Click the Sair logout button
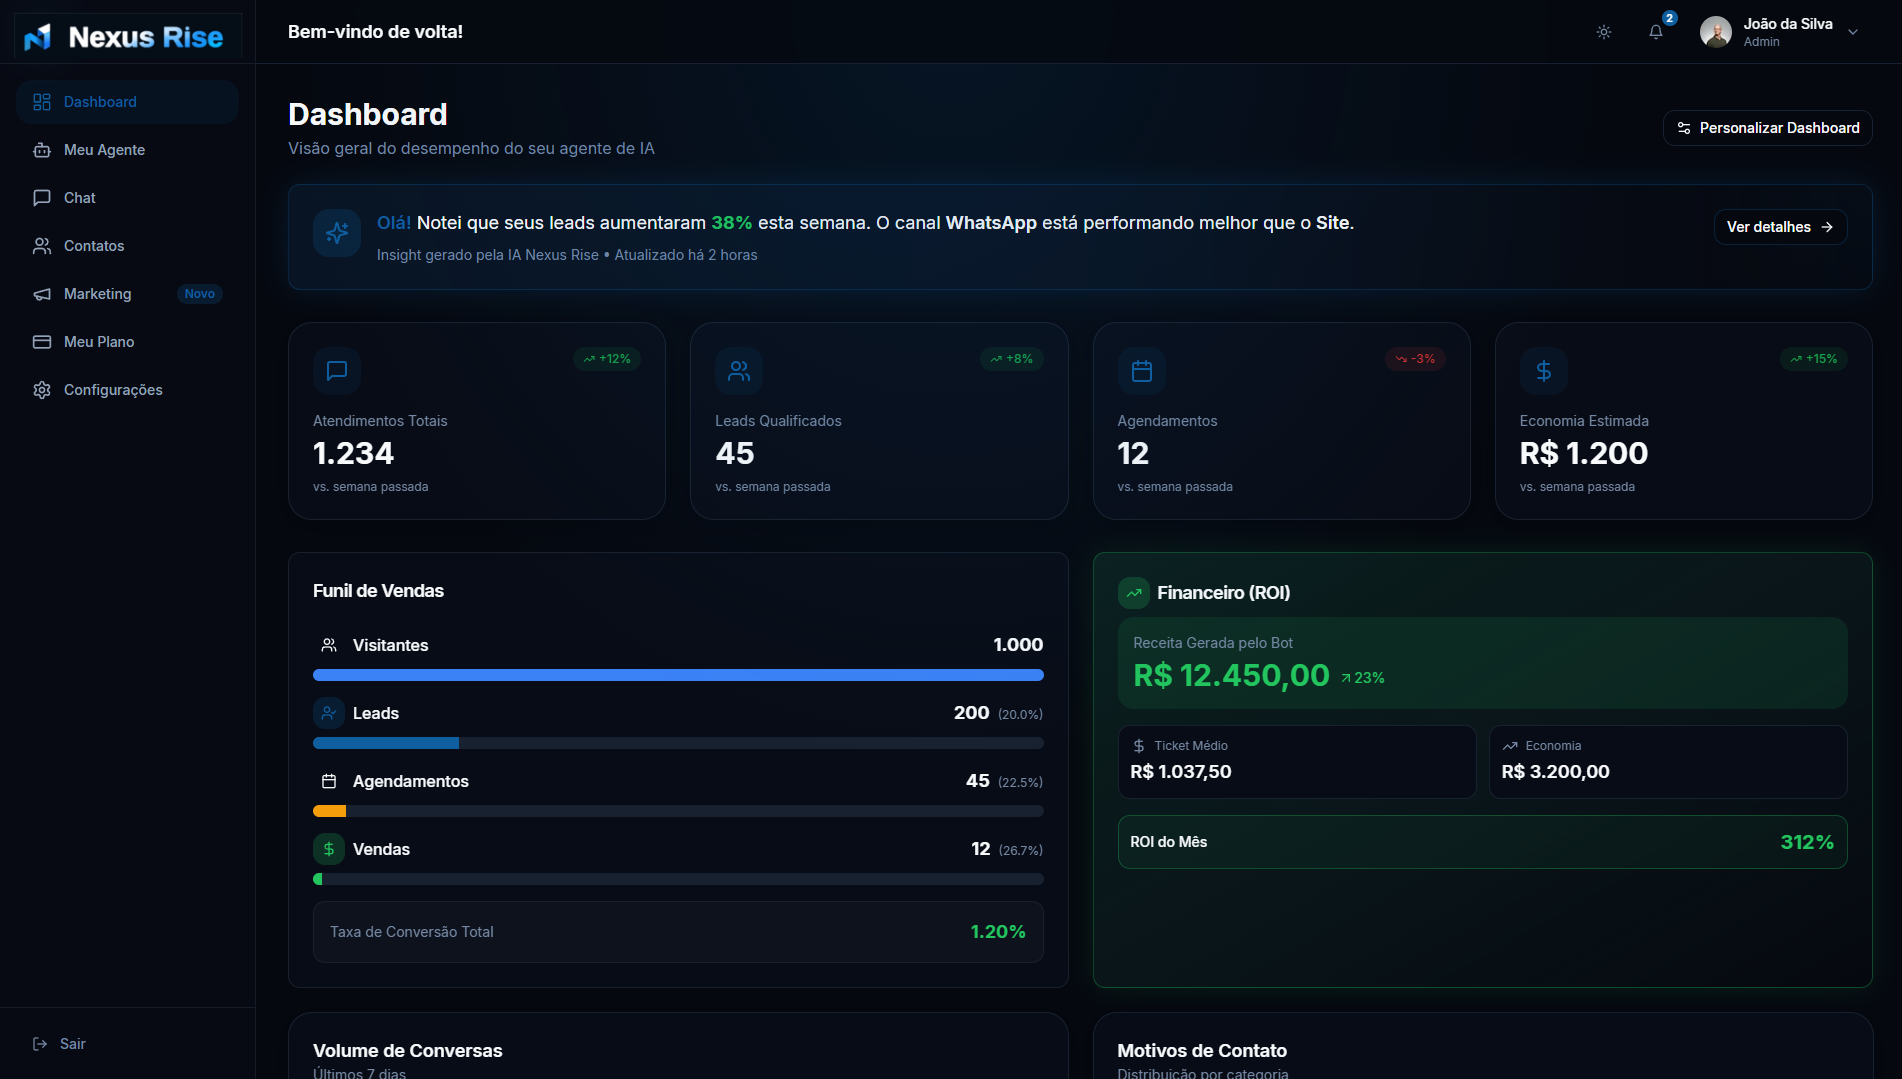1902x1079 pixels. [60, 1044]
